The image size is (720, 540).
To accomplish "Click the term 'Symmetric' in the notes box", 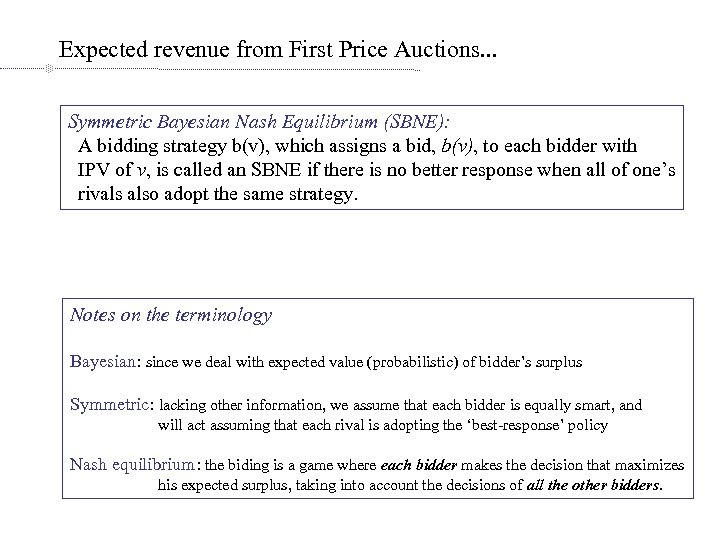I will tap(110, 405).
